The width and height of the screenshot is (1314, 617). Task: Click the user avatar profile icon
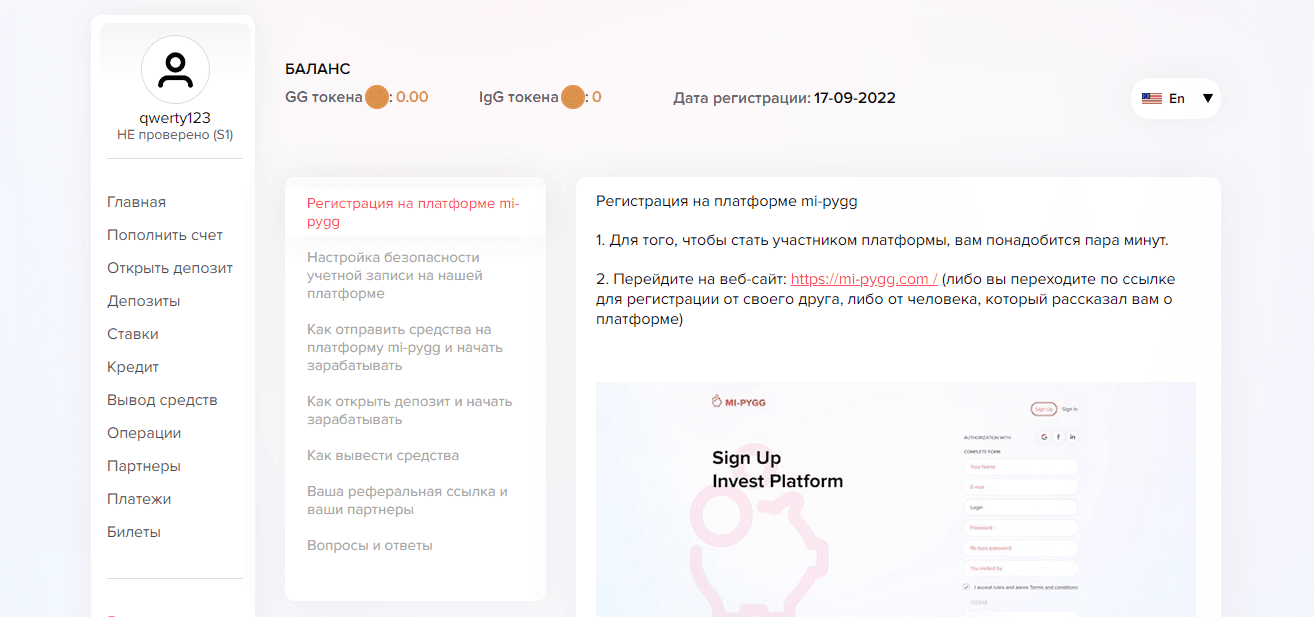pos(175,70)
